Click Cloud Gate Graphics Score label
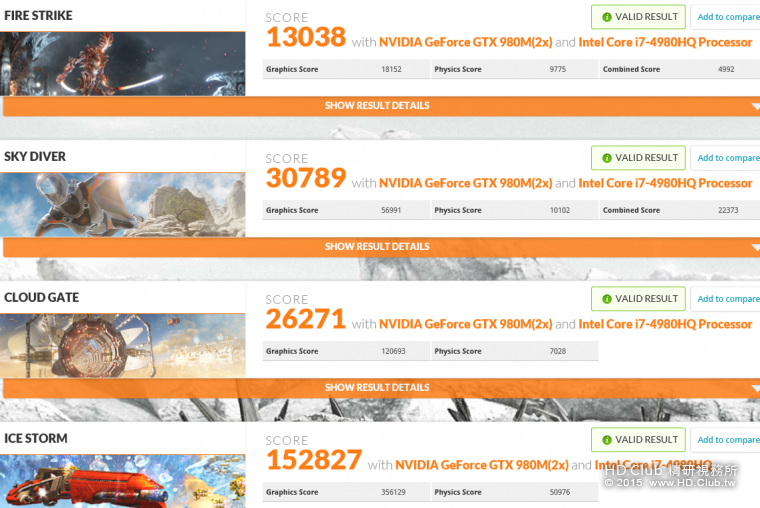Viewport: 760px width, 508px height. [x=292, y=351]
